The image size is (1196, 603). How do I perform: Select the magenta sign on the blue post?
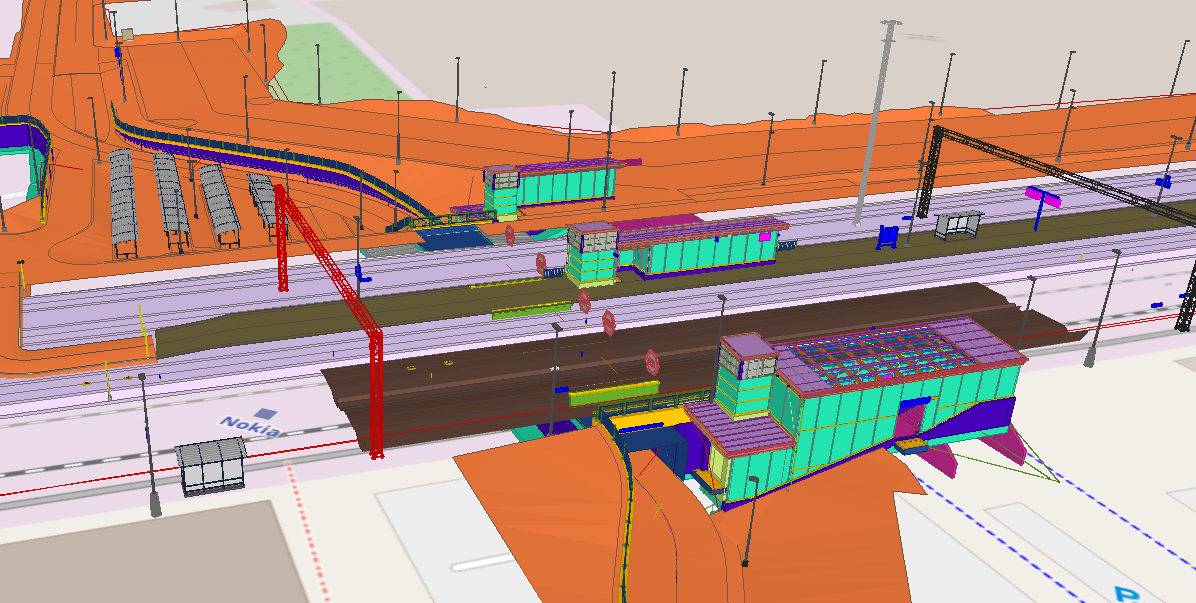click(x=1043, y=196)
